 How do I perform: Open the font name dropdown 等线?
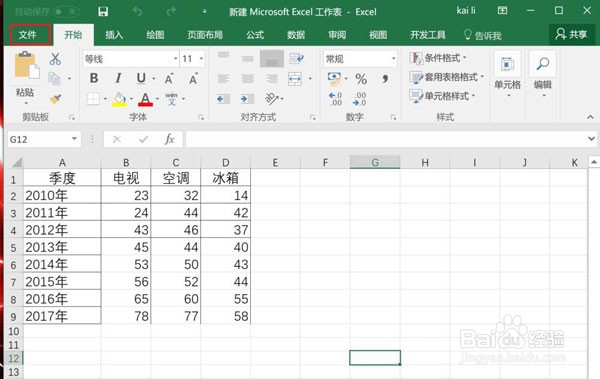176,59
